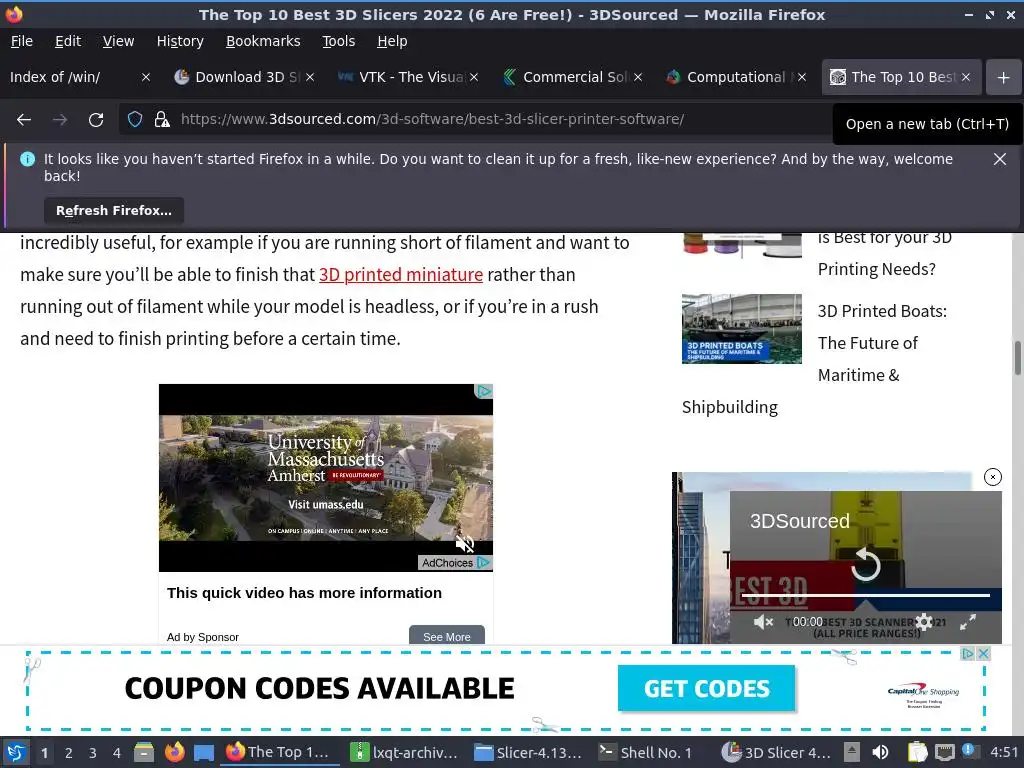Open tracking protection shield icon
The width and height of the screenshot is (1024, 768).
[135, 120]
